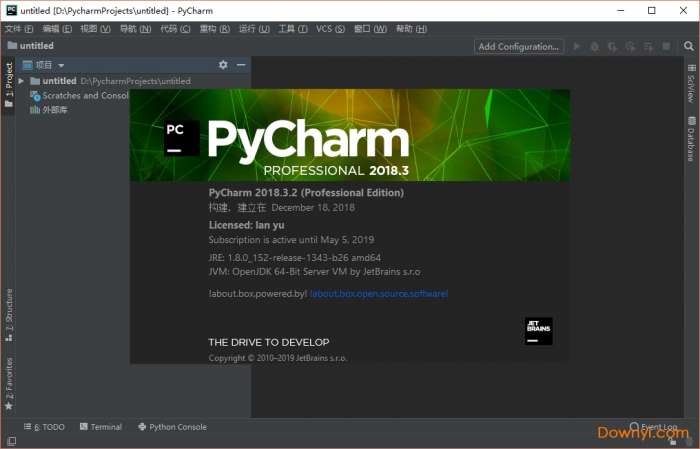The height and width of the screenshot is (449, 700).
Task: Select Scratches and Consoles tree item
Action: pyautogui.click(x=79, y=96)
